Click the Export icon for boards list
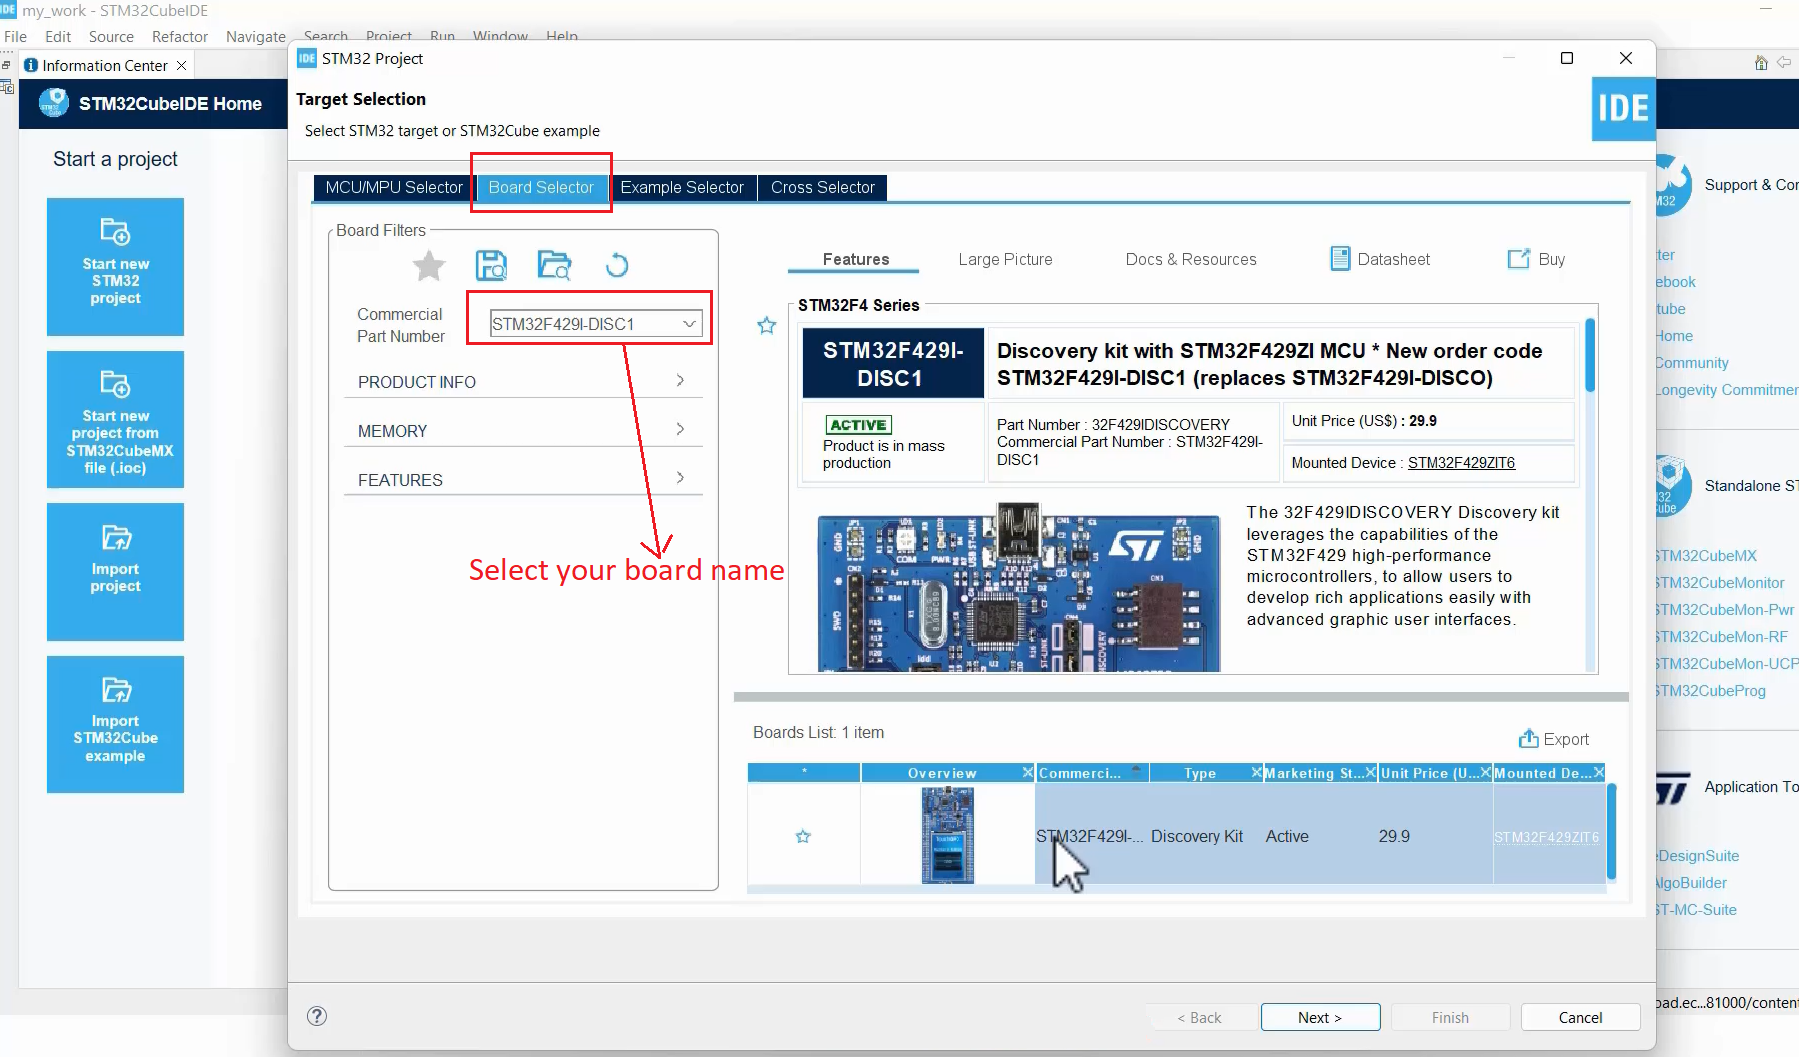The width and height of the screenshot is (1799, 1057). tap(1529, 739)
